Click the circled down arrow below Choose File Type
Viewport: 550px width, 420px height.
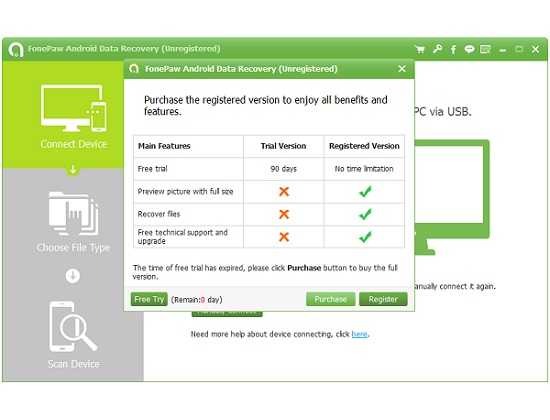point(73,276)
